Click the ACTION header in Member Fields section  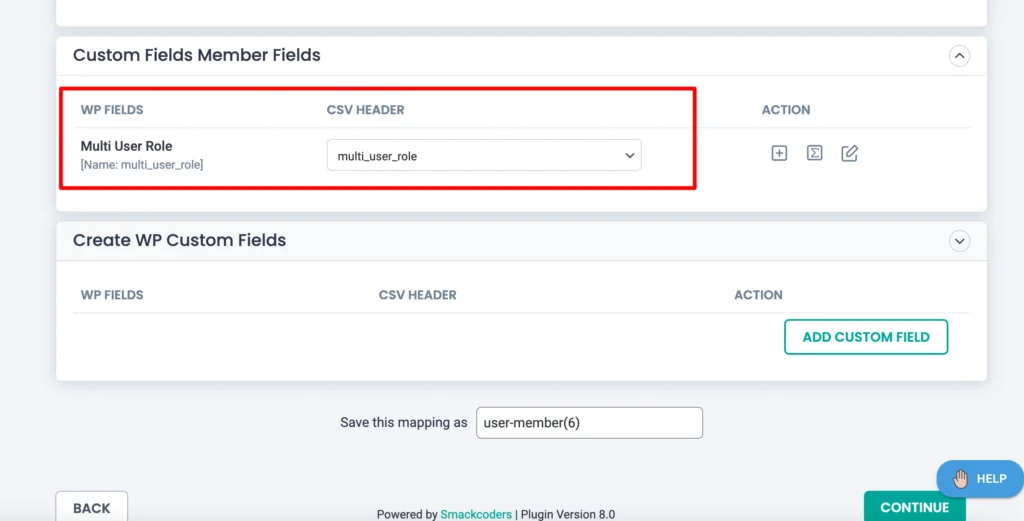[786, 110]
